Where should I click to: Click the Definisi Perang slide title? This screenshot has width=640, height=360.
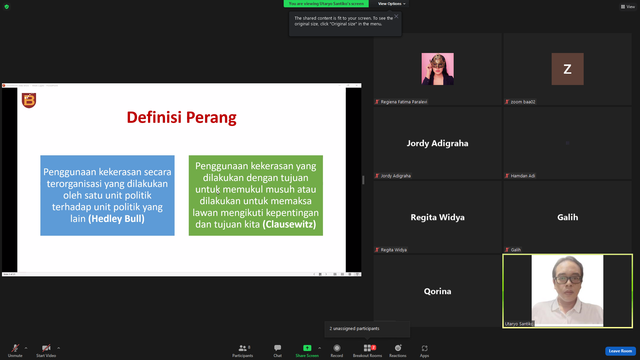tap(182, 118)
